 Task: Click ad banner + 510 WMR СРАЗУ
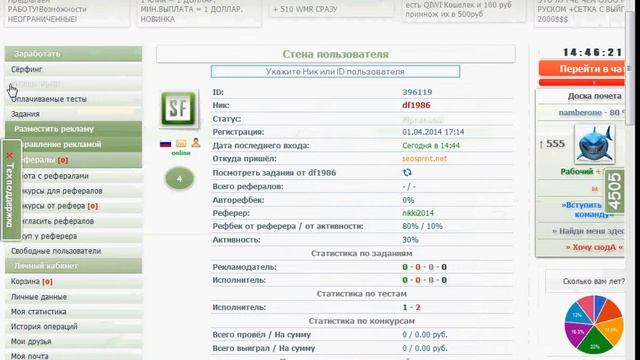click(x=331, y=9)
